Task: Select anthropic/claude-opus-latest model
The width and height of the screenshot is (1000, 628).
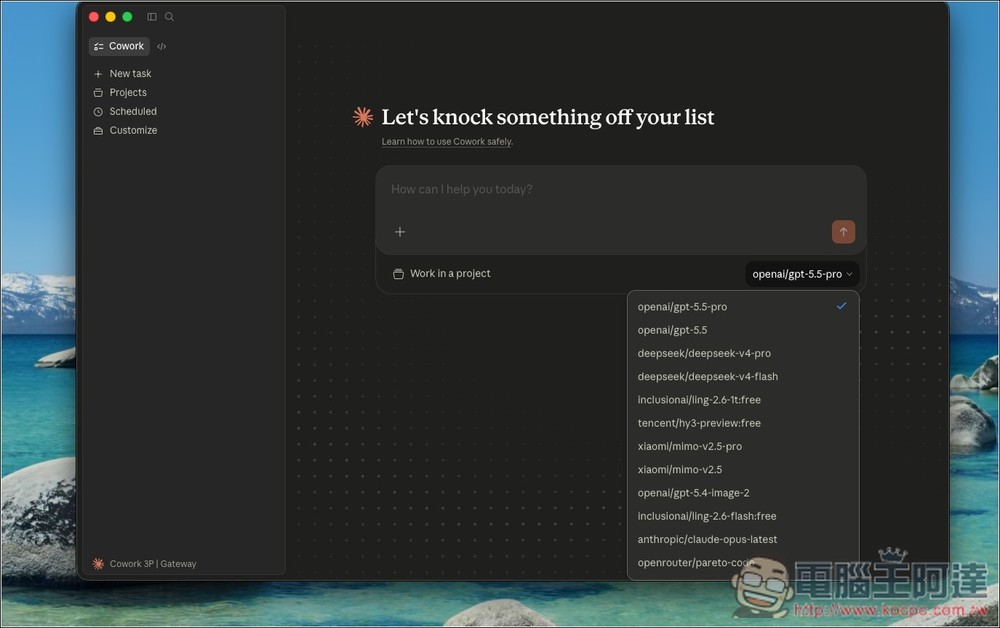Action: (x=707, y=539)
